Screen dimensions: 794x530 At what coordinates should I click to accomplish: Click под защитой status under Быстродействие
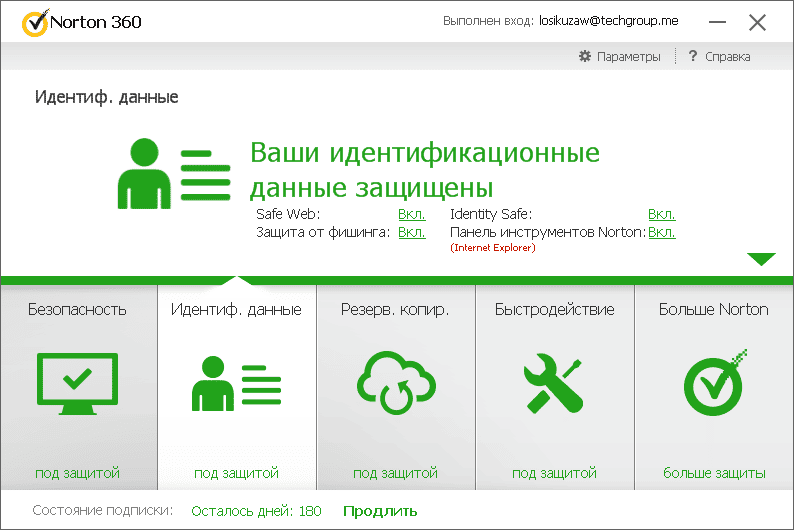pyautogui.click(x=554, y=473)
